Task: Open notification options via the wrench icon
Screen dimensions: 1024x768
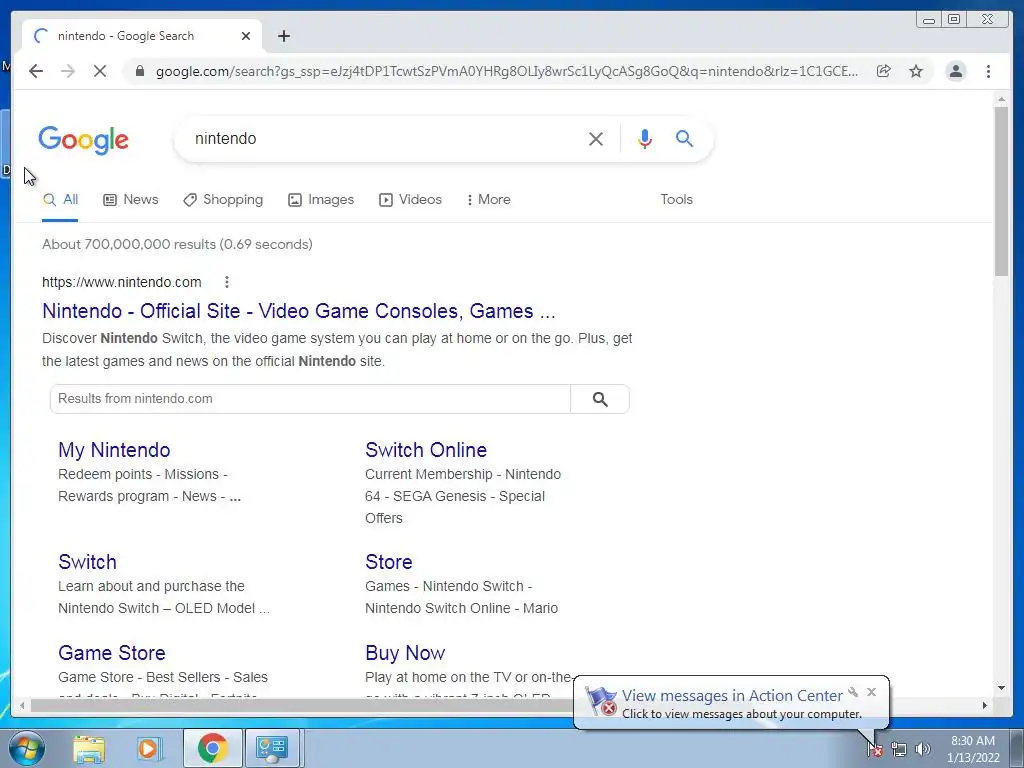Action: point(853,692)
